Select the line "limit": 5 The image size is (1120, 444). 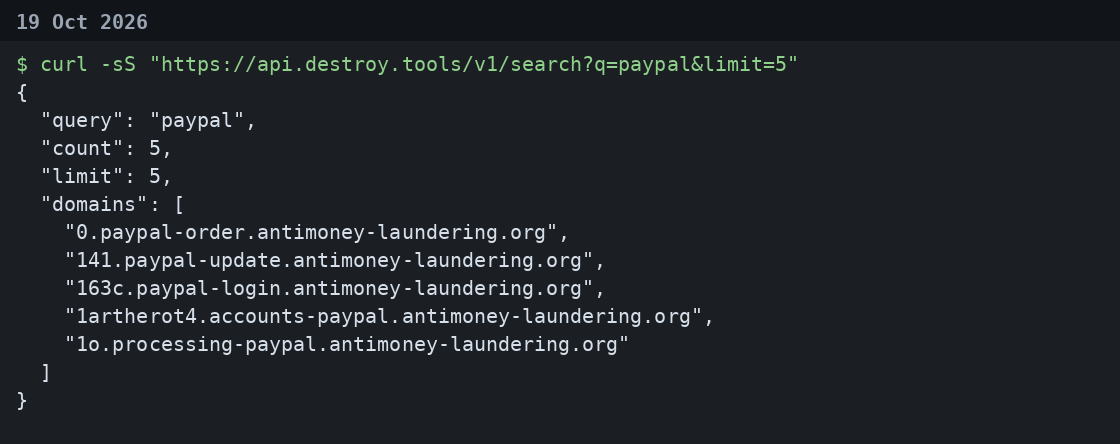106,176
